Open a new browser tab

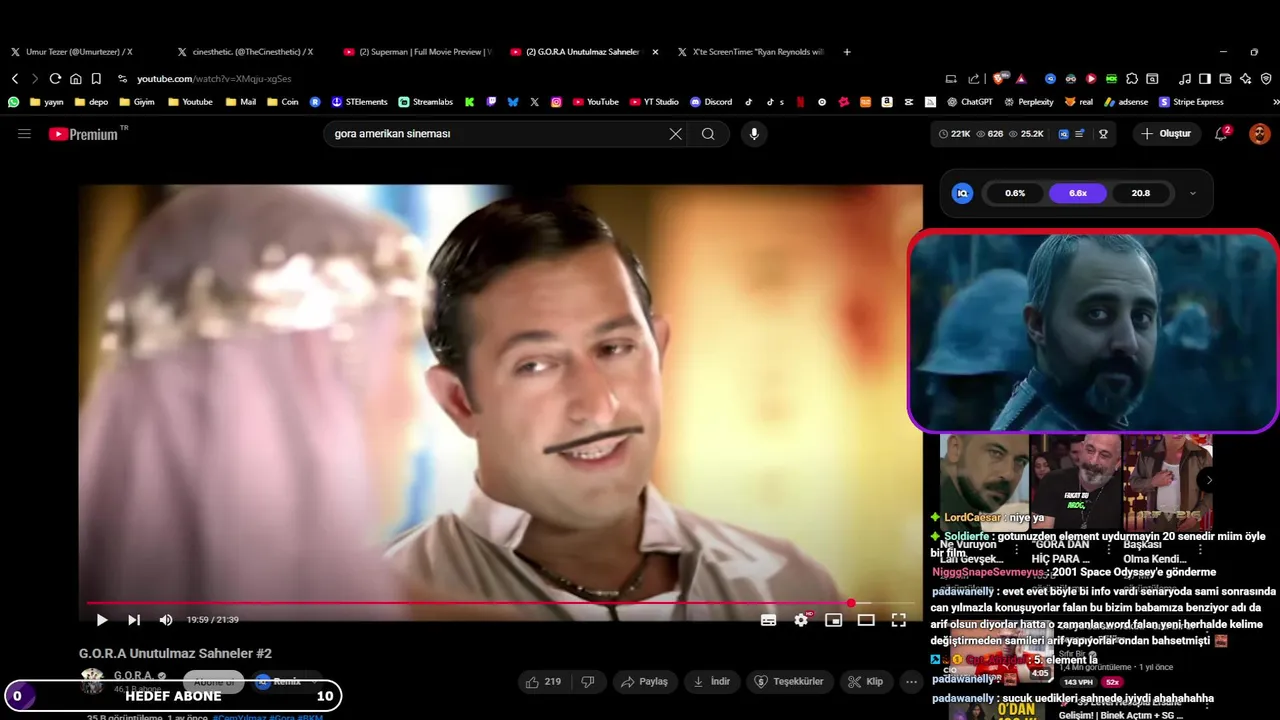pos(847,52)
